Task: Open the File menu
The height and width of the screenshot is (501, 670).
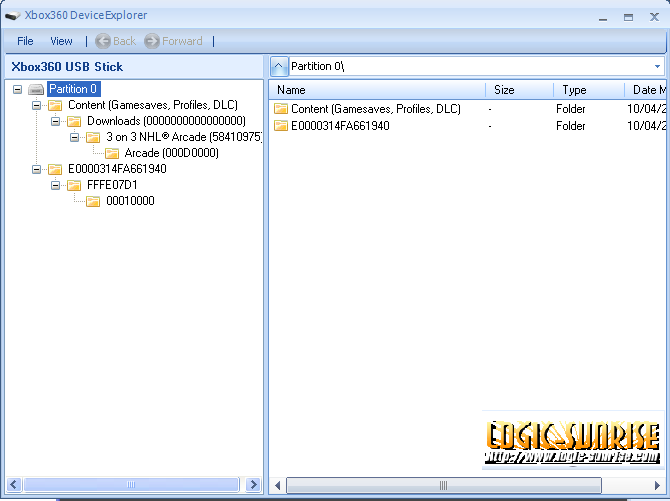Action: coord(25,41)
